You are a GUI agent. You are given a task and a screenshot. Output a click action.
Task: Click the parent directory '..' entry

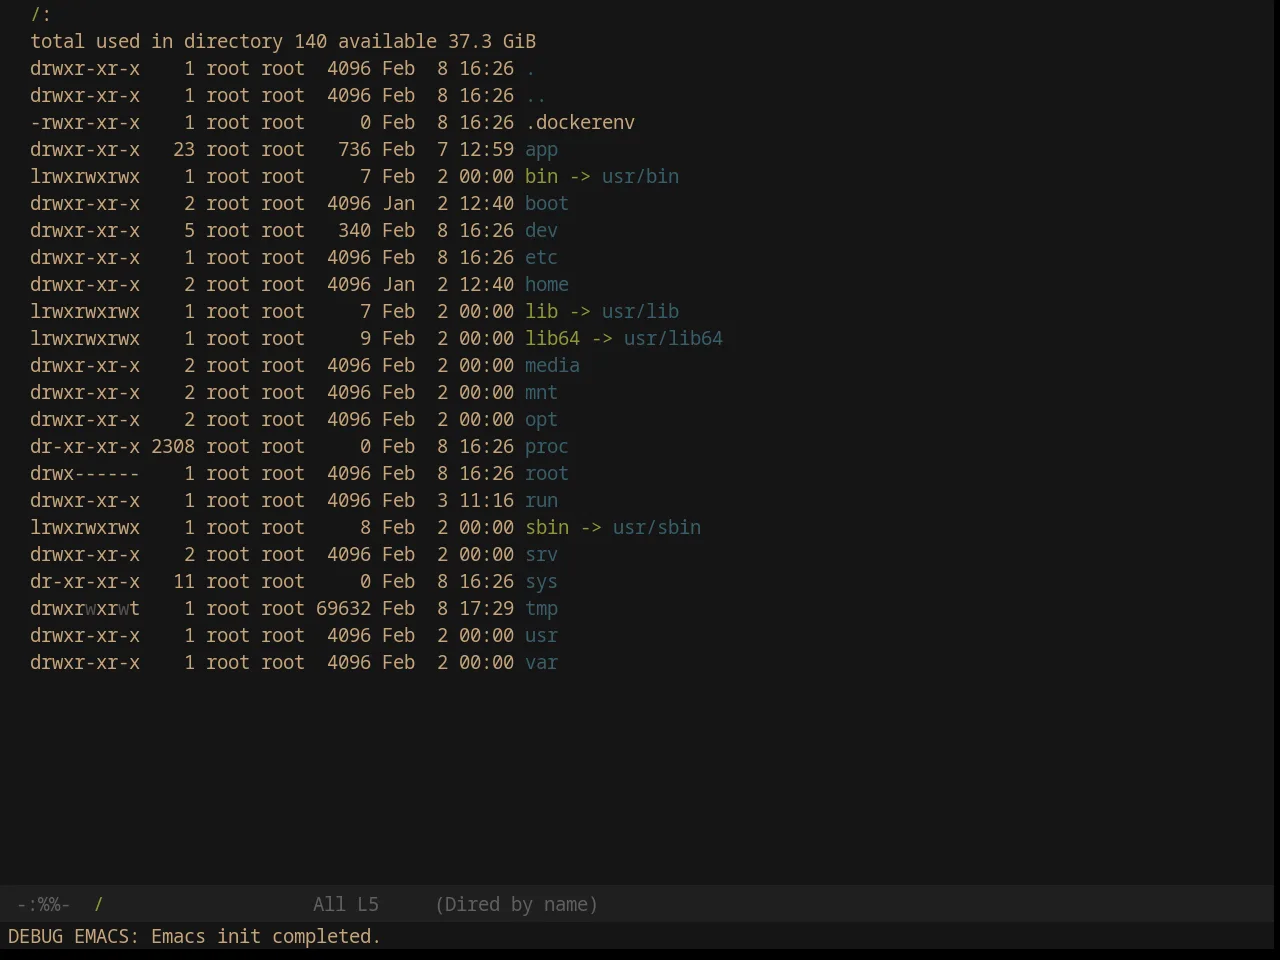pyautogui.click(x=536, y=96)
